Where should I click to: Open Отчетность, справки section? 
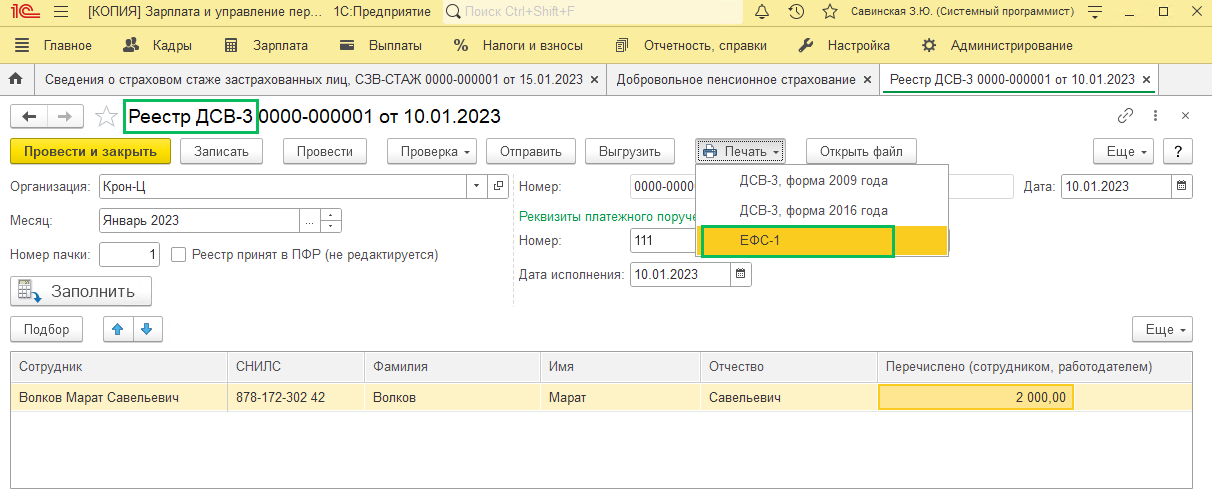pyautogui.click(x=692, y=45)
